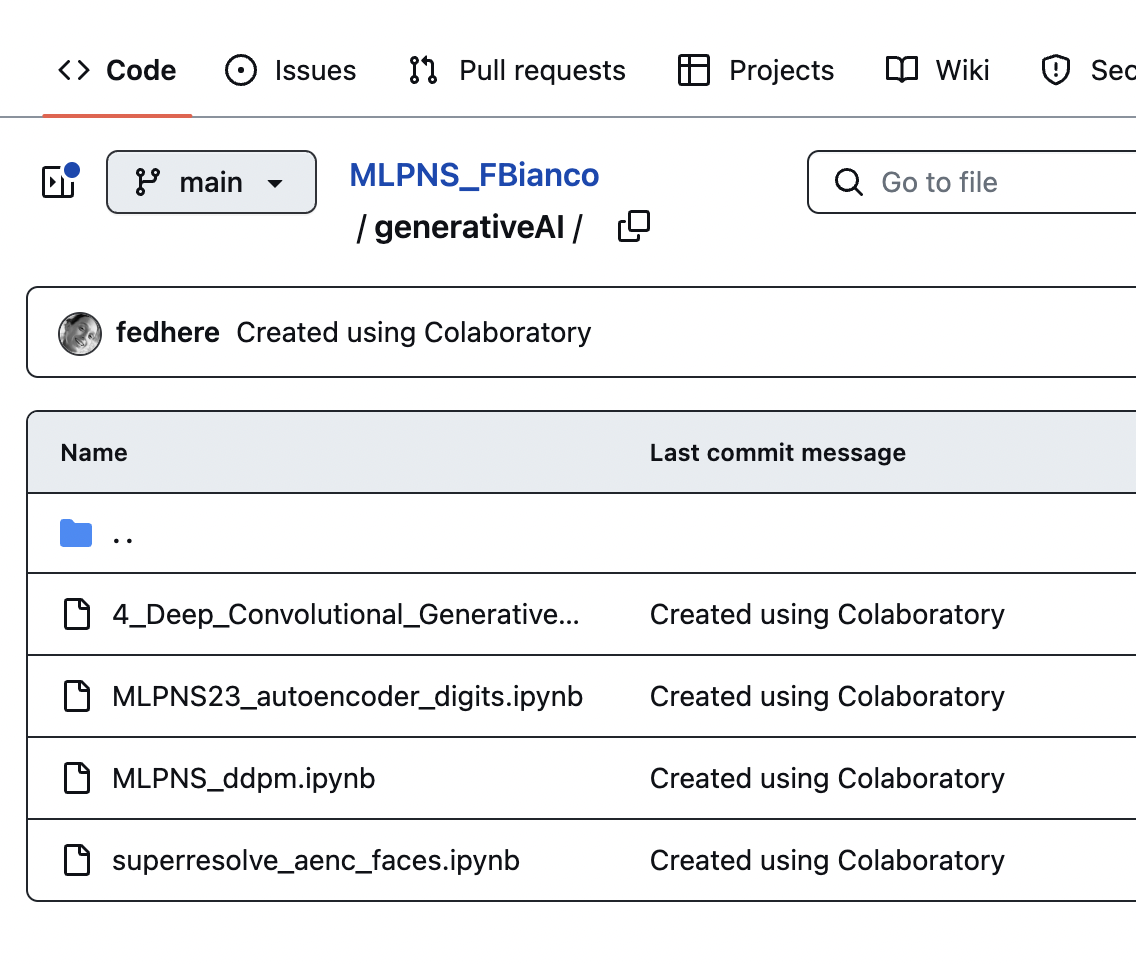
Task: Open MLPNS23_autoencoder_digits.ipynb commit message link
Action: (x=827, y=696)
